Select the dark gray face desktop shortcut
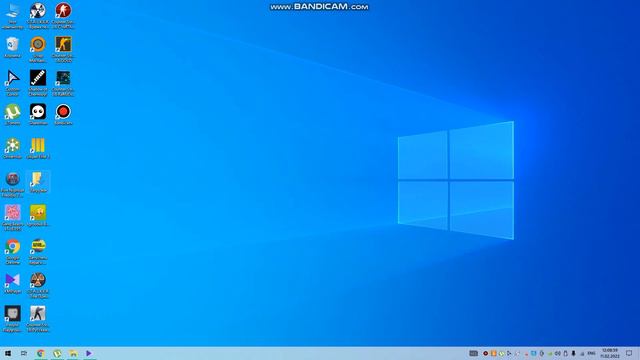 point(13,319)
